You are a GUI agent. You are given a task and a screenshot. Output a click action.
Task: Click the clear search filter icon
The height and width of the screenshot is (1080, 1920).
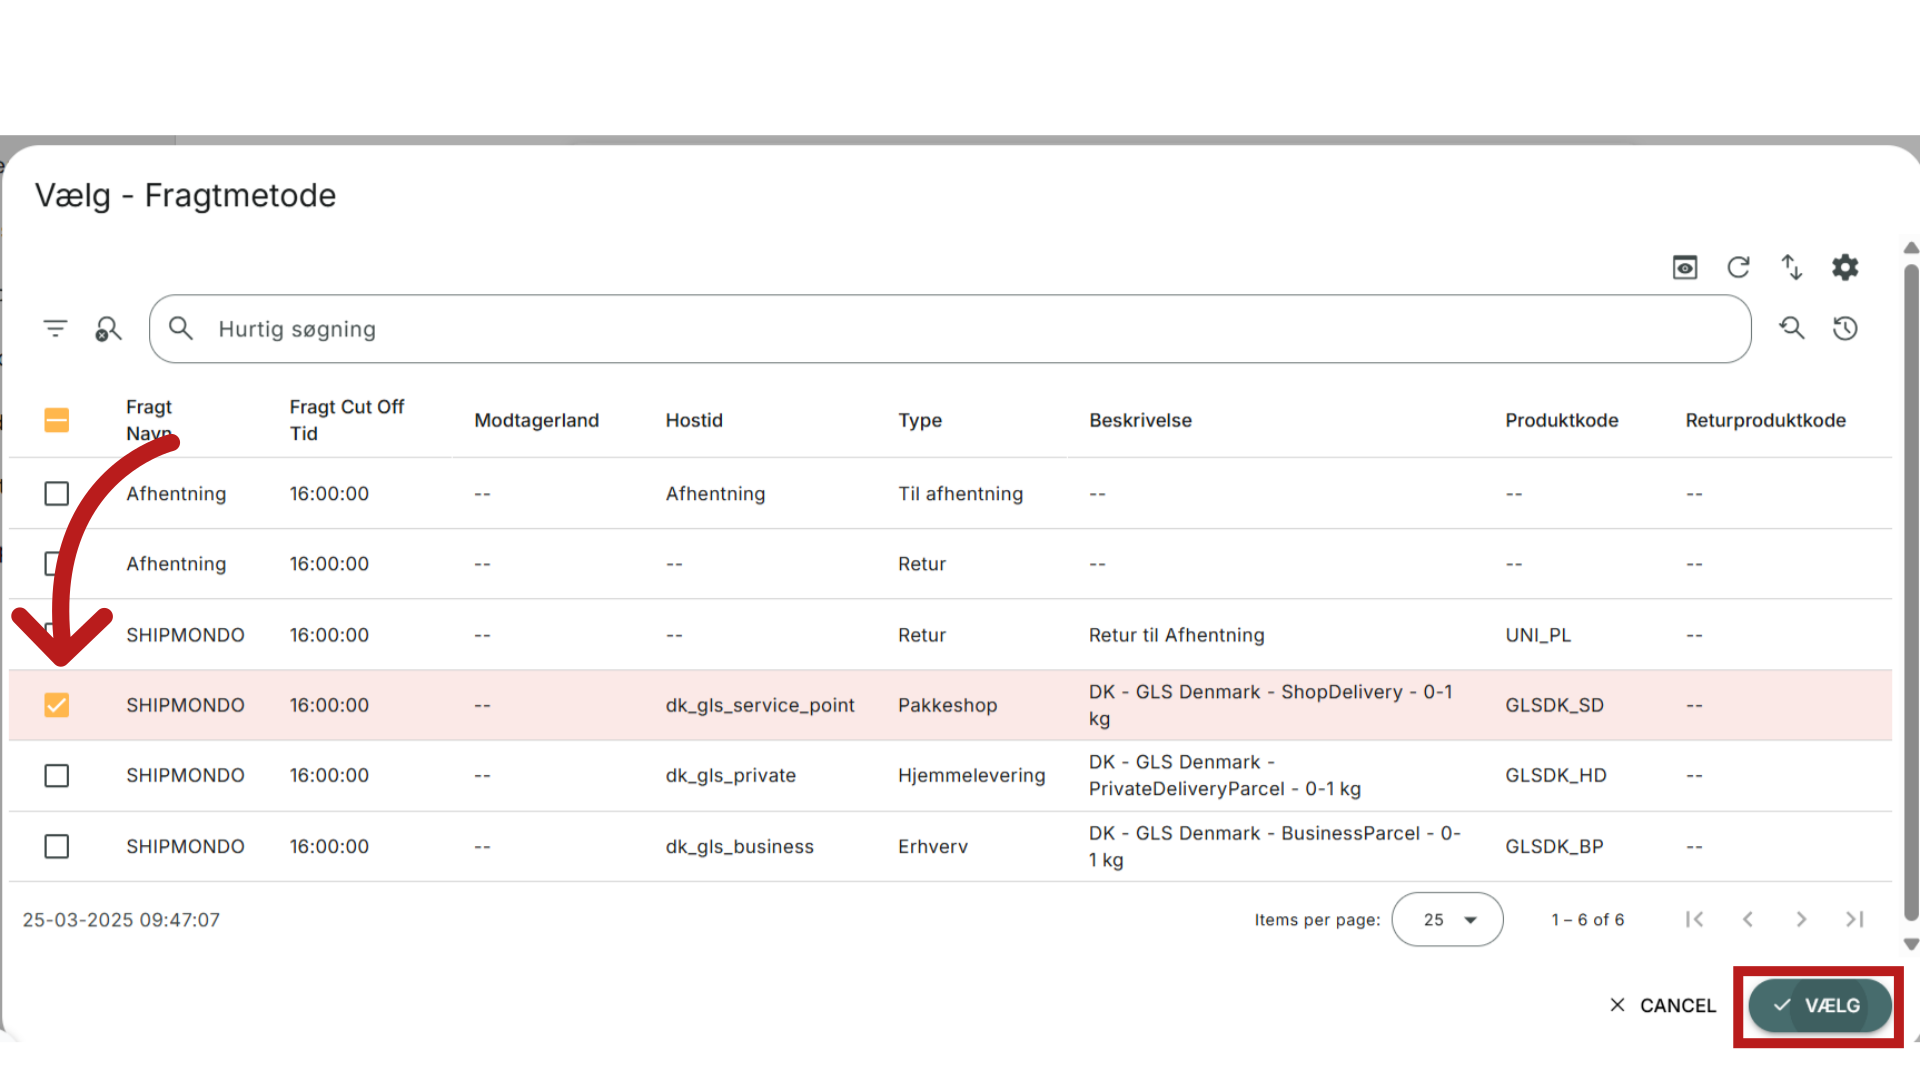point(108,328)
